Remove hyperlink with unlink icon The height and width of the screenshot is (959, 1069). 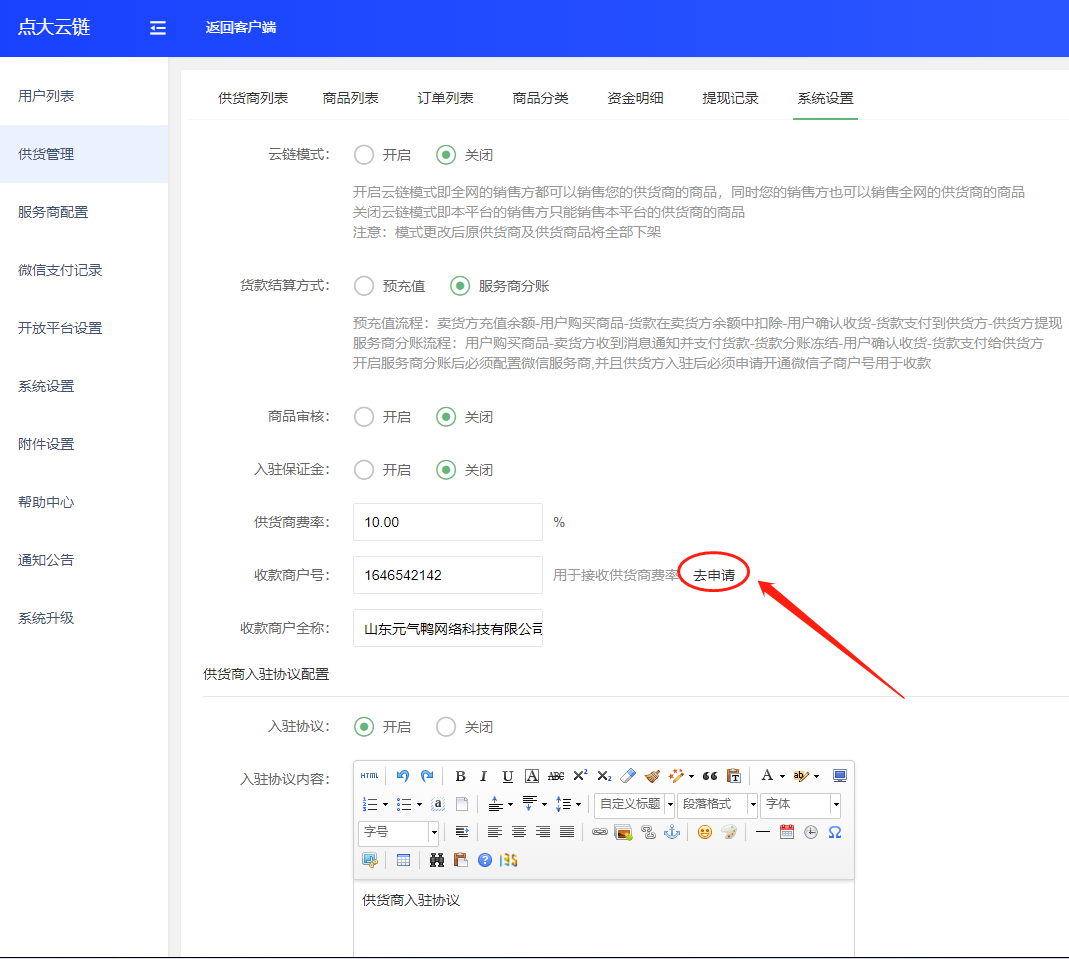[x=648, y=832]
